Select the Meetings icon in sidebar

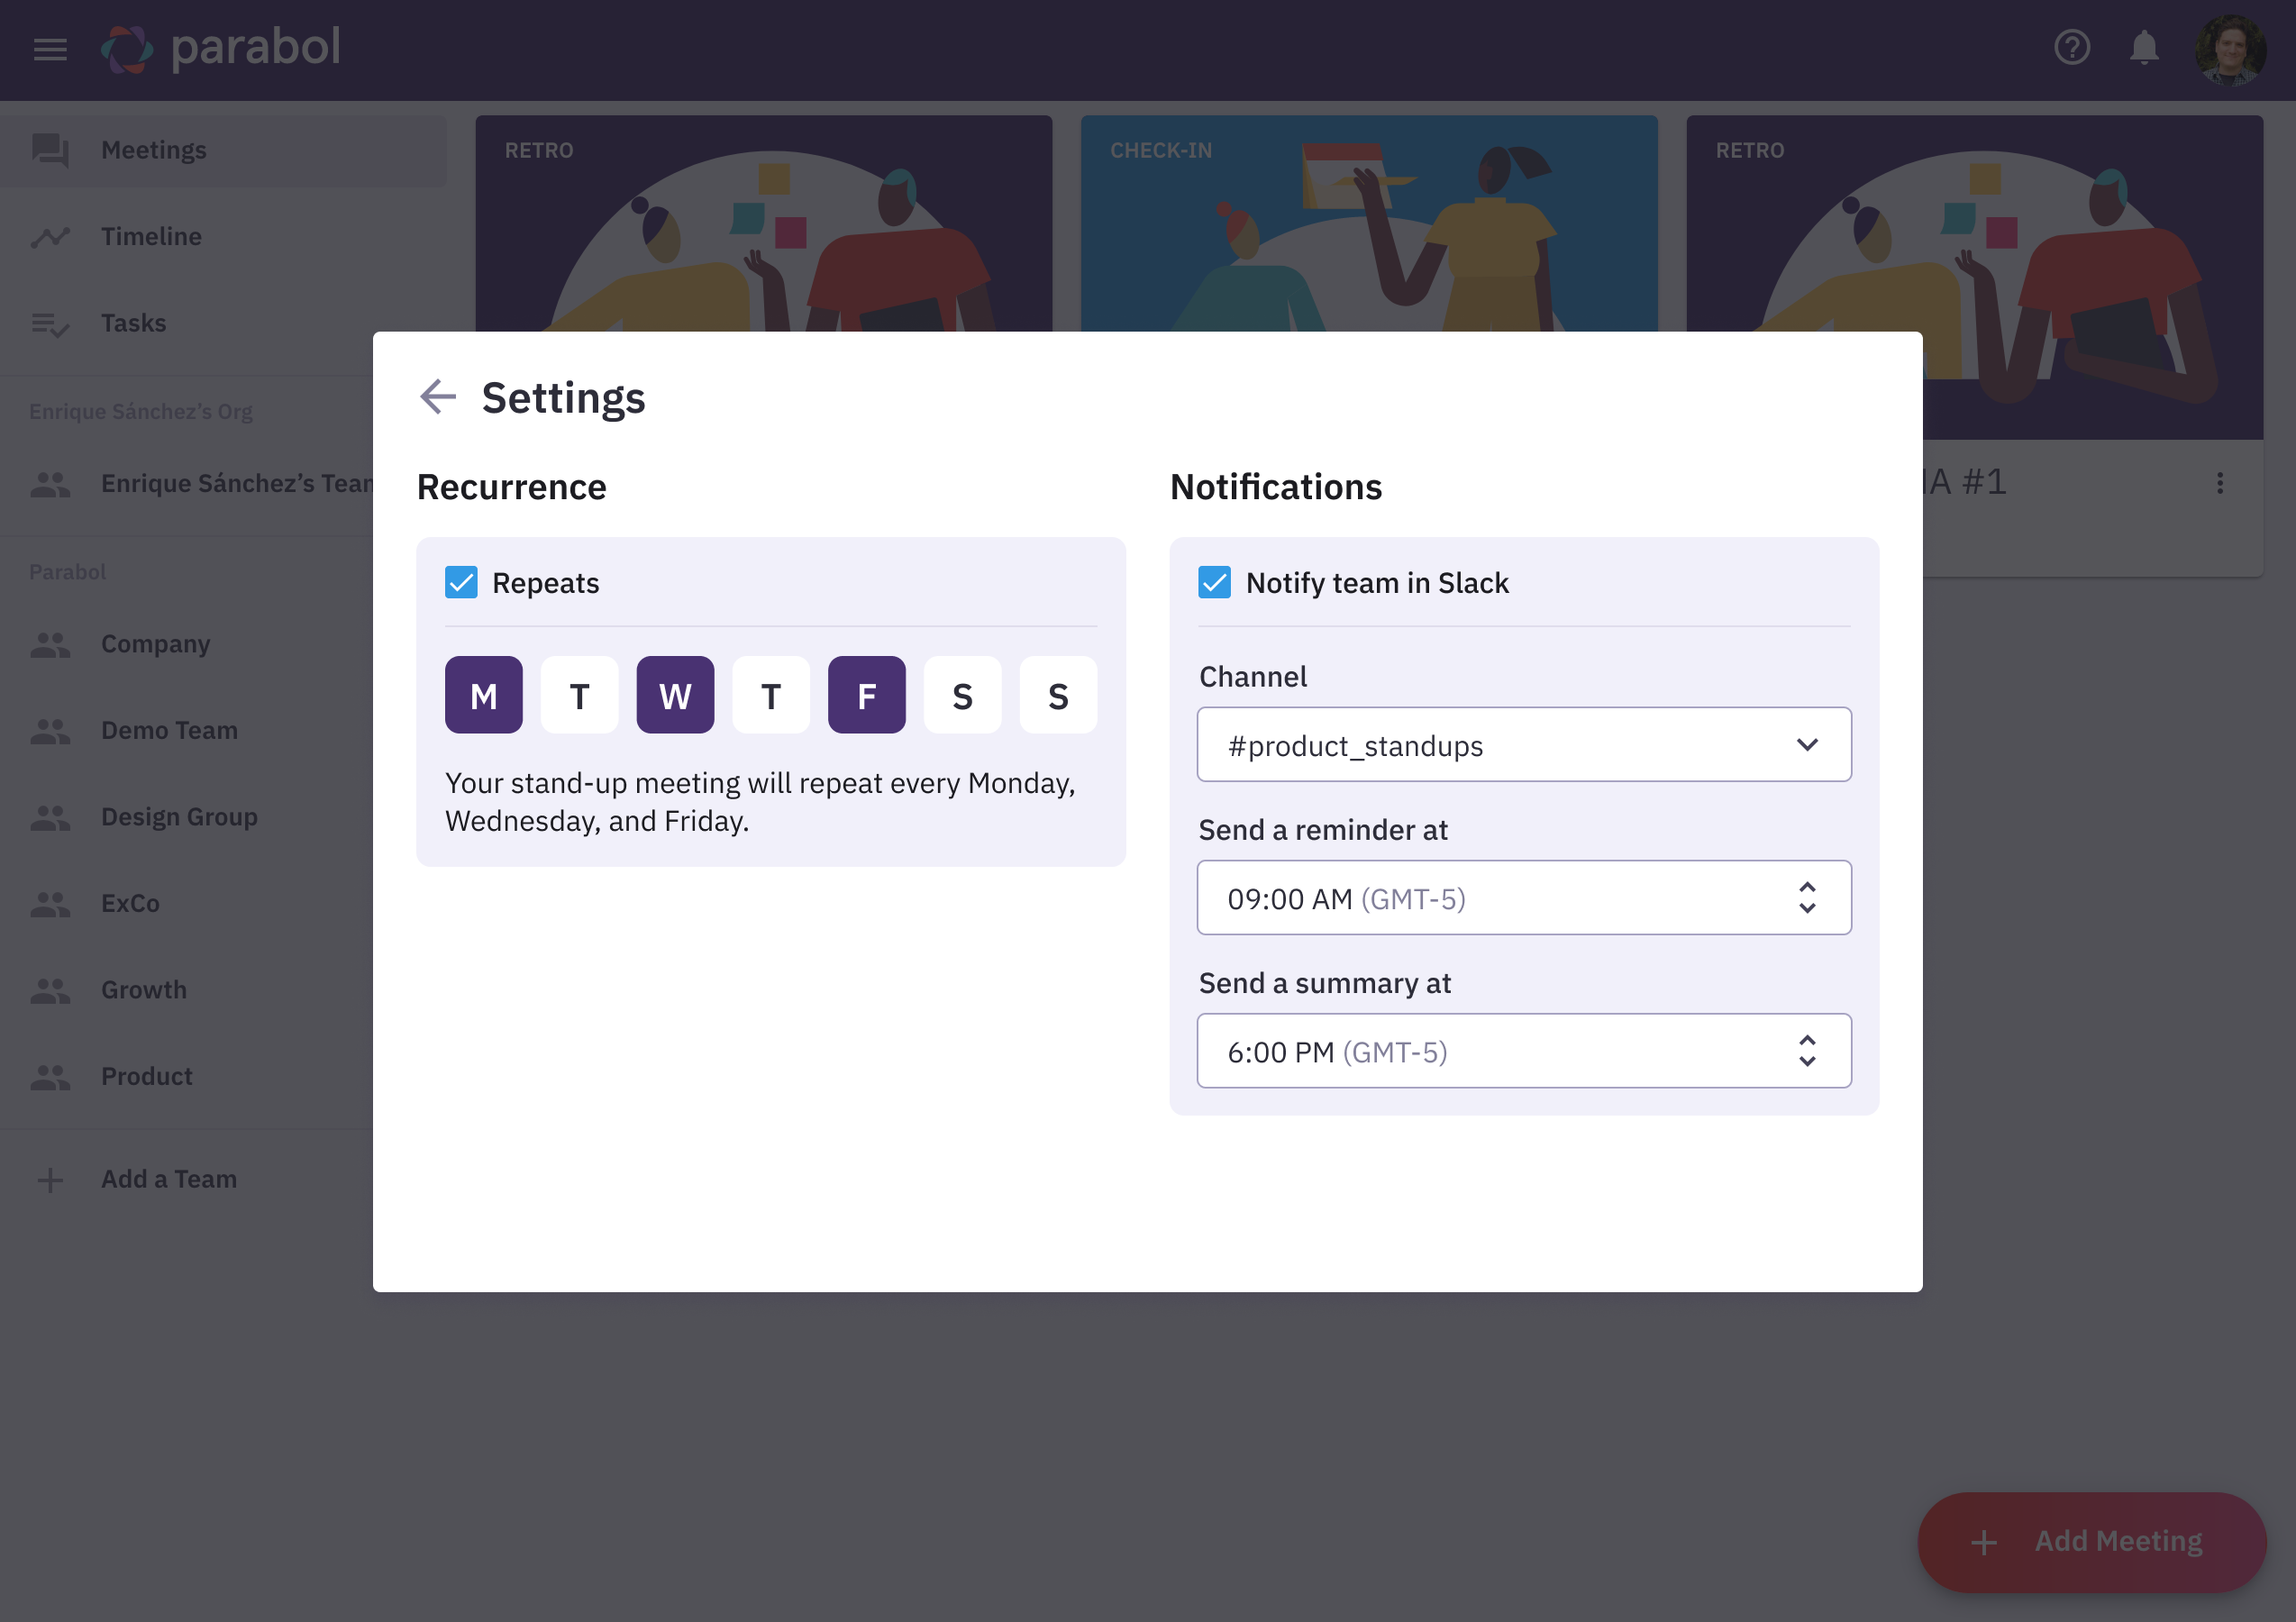[51, 149]
